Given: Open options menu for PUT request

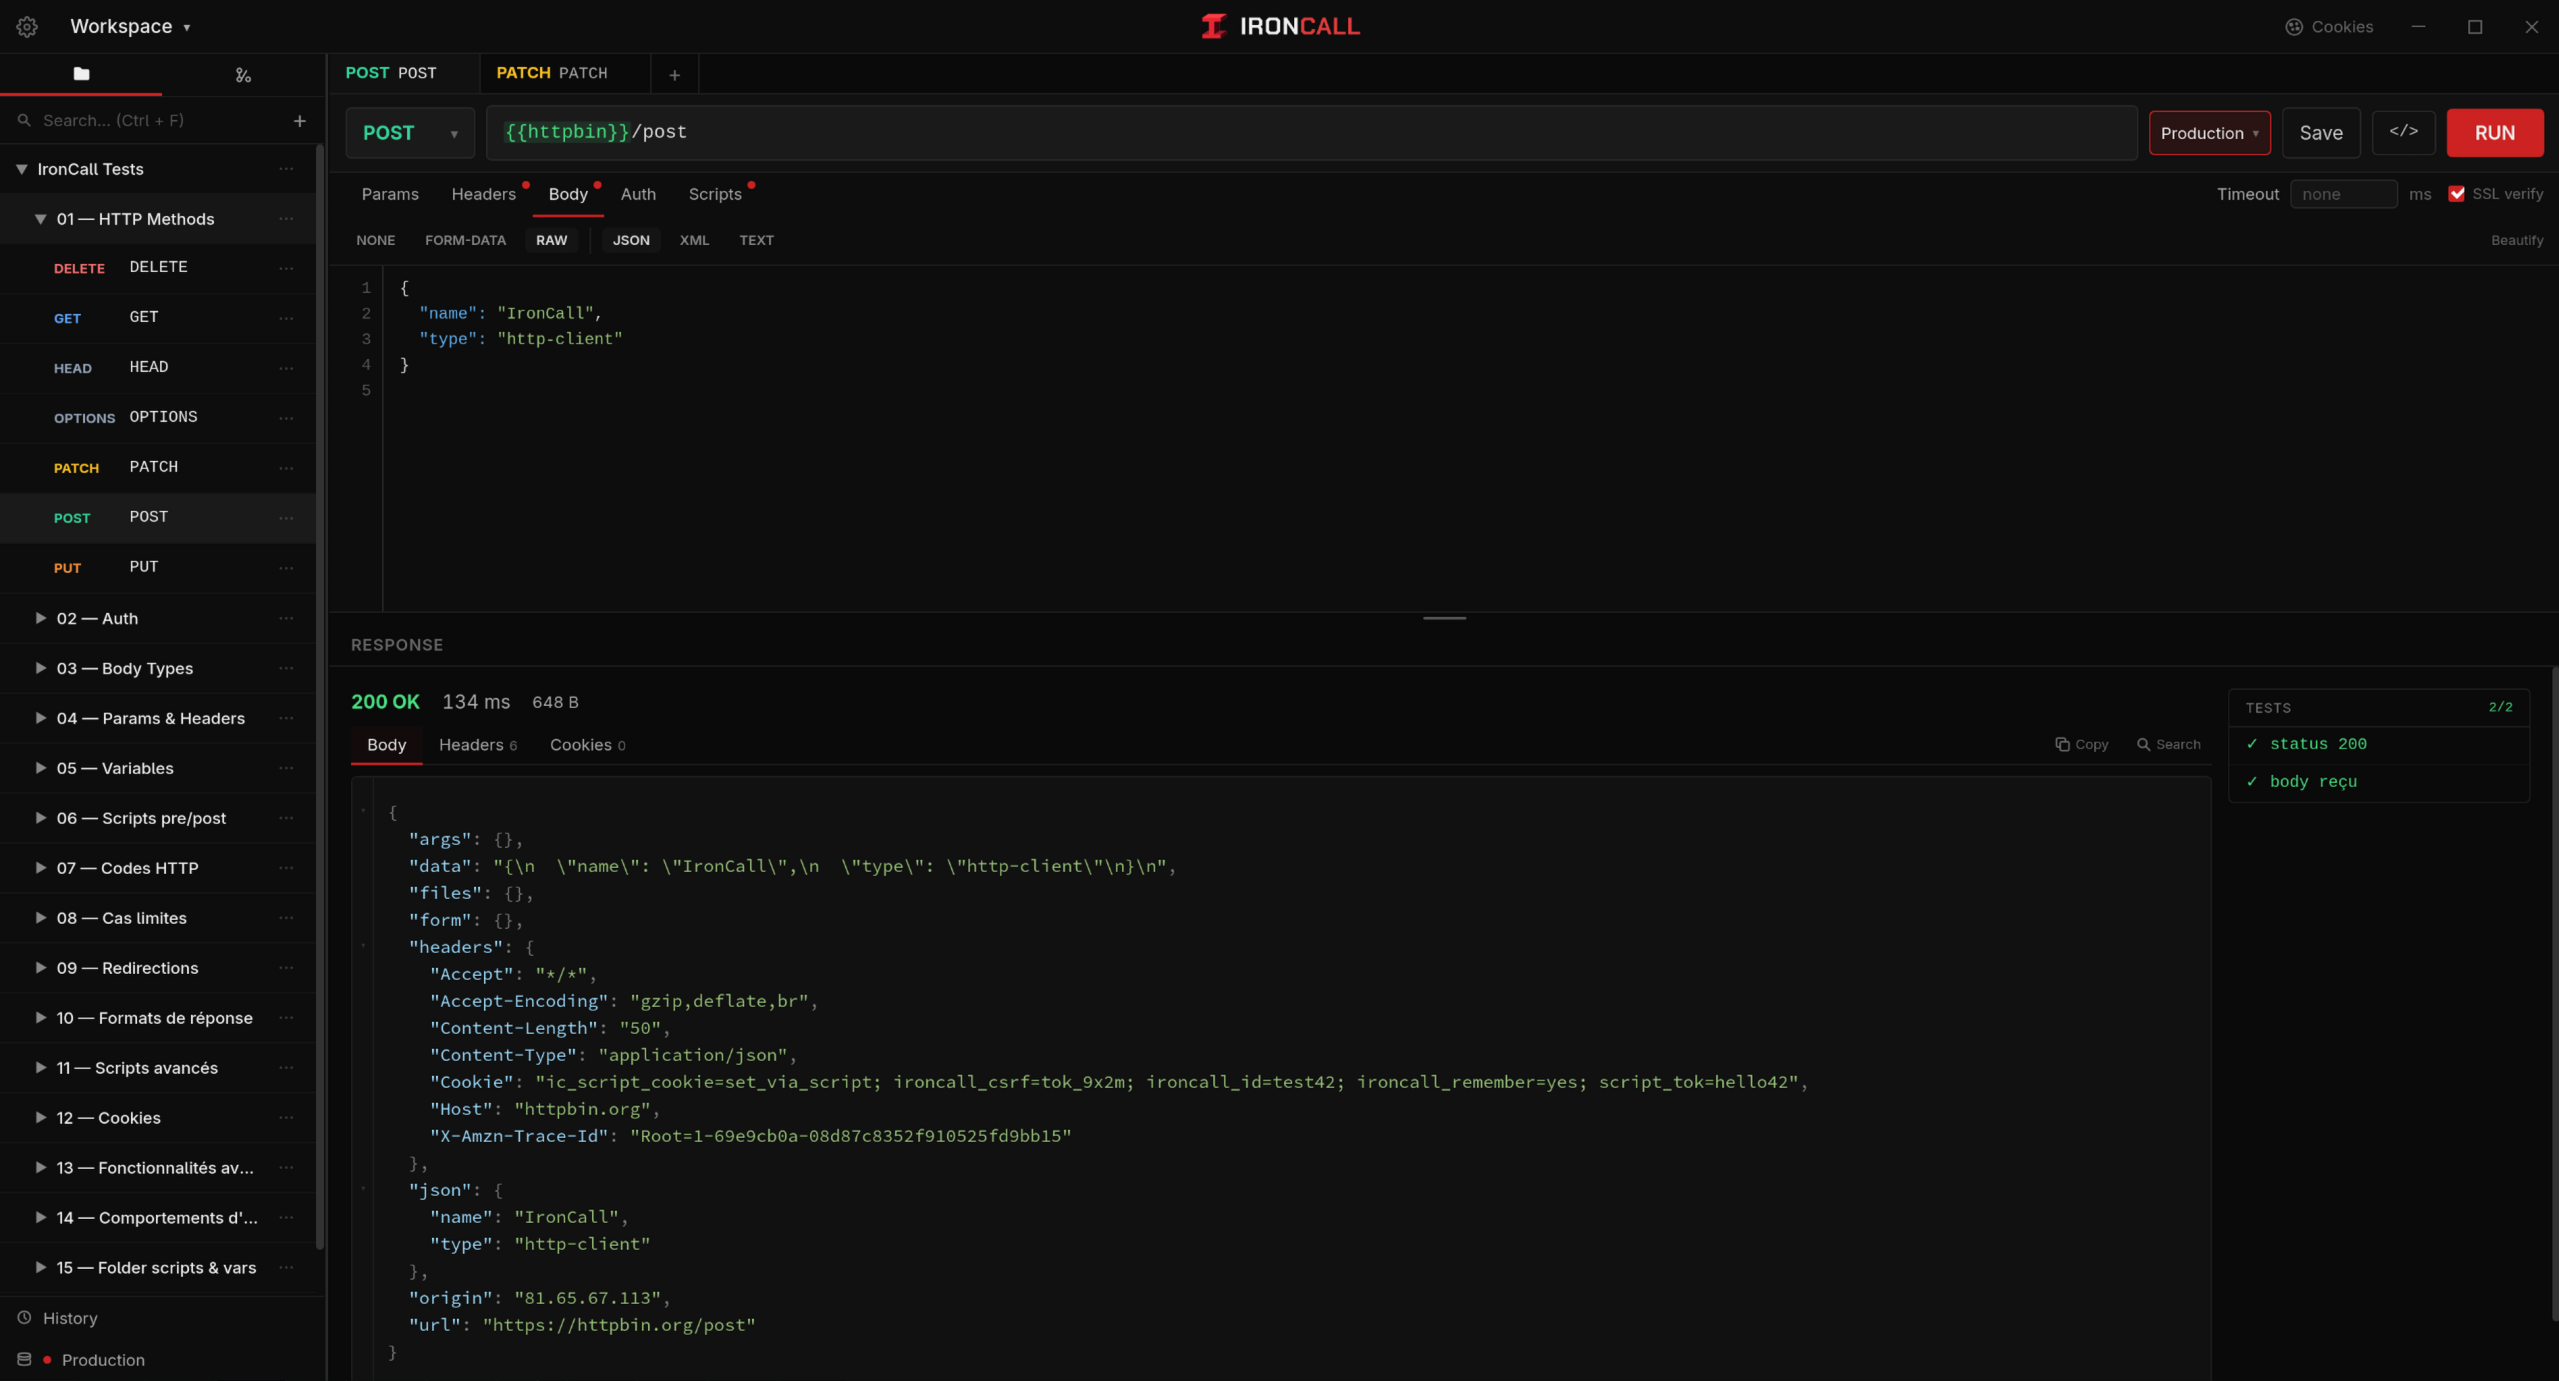Looking at the screenshot, I should [286, 568].
